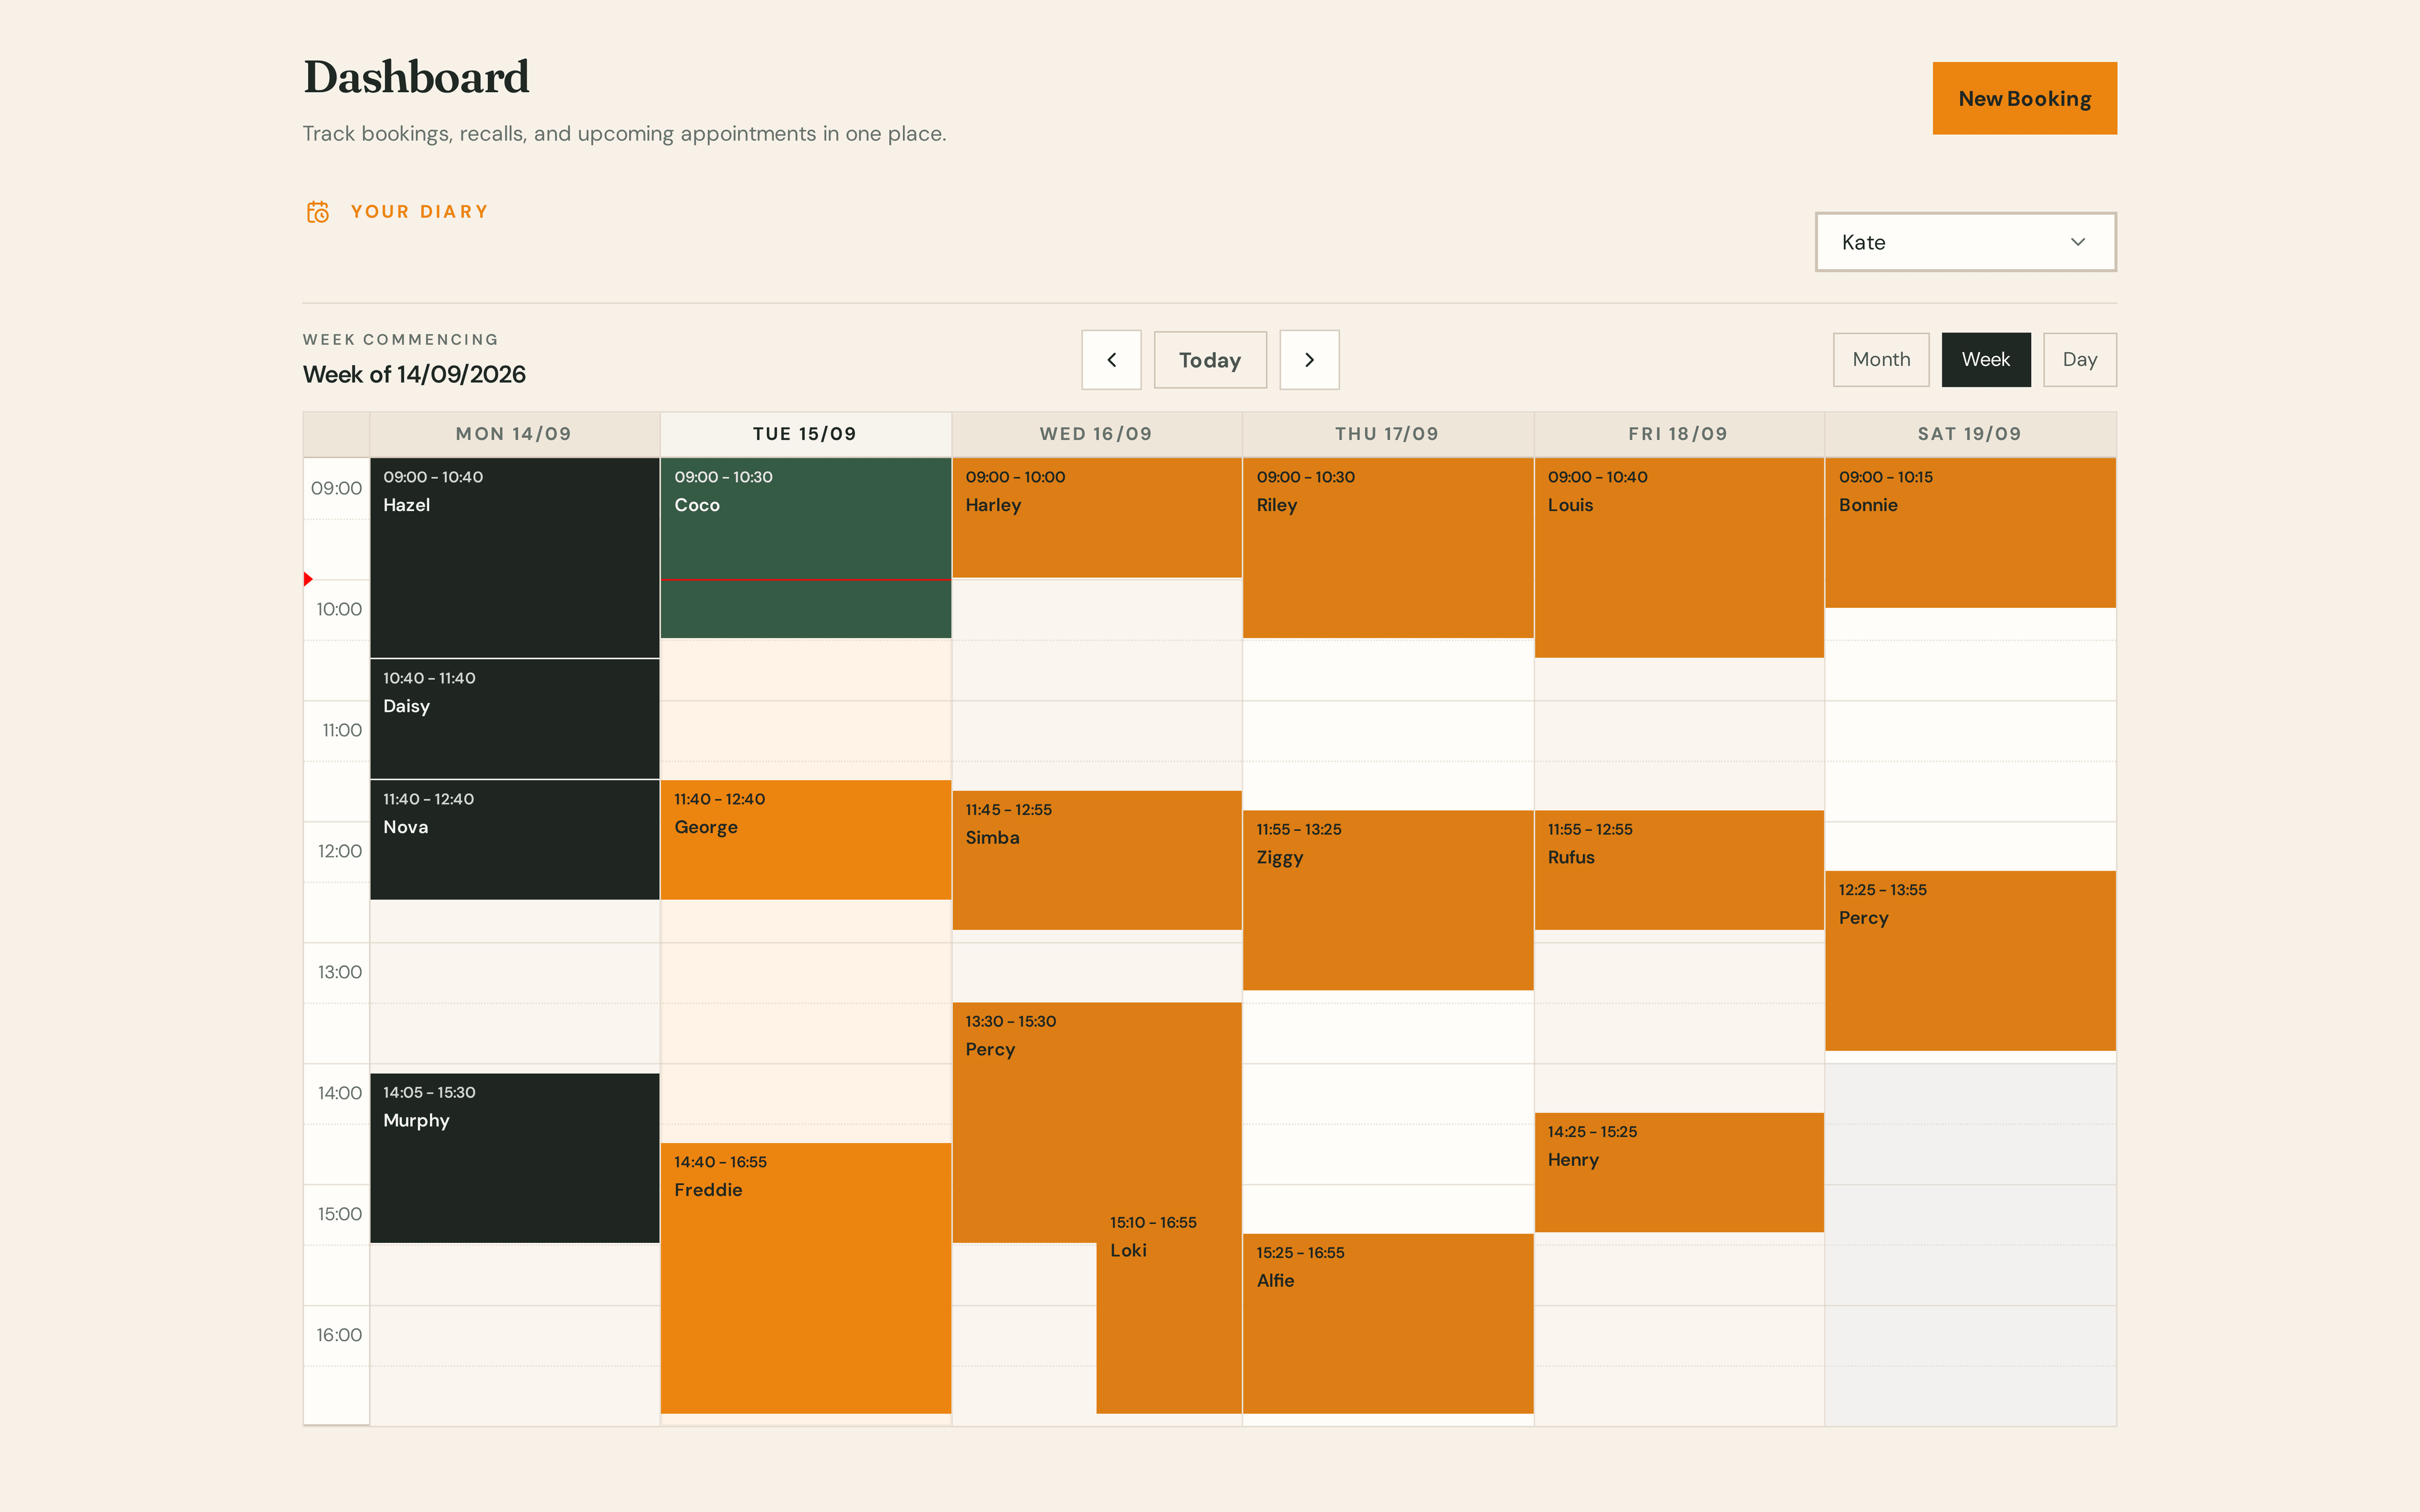
Task: Click the New Booking button
Action: click(x=2024, y=98)
